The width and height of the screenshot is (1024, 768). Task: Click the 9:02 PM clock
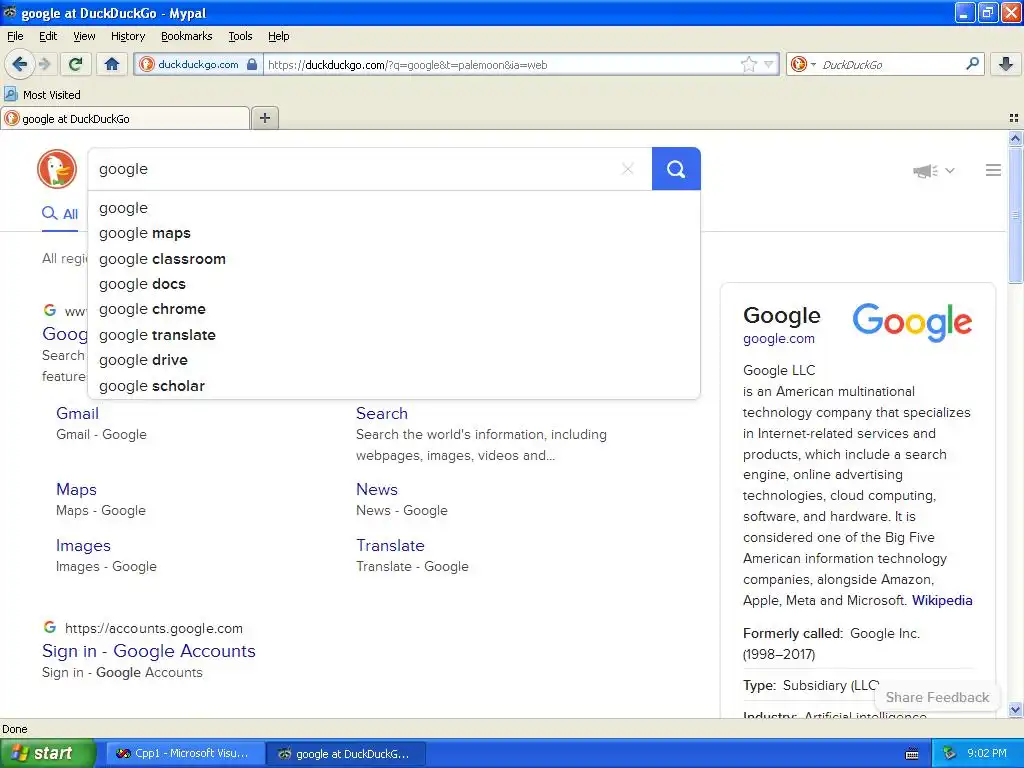click(x=987, y=753)
